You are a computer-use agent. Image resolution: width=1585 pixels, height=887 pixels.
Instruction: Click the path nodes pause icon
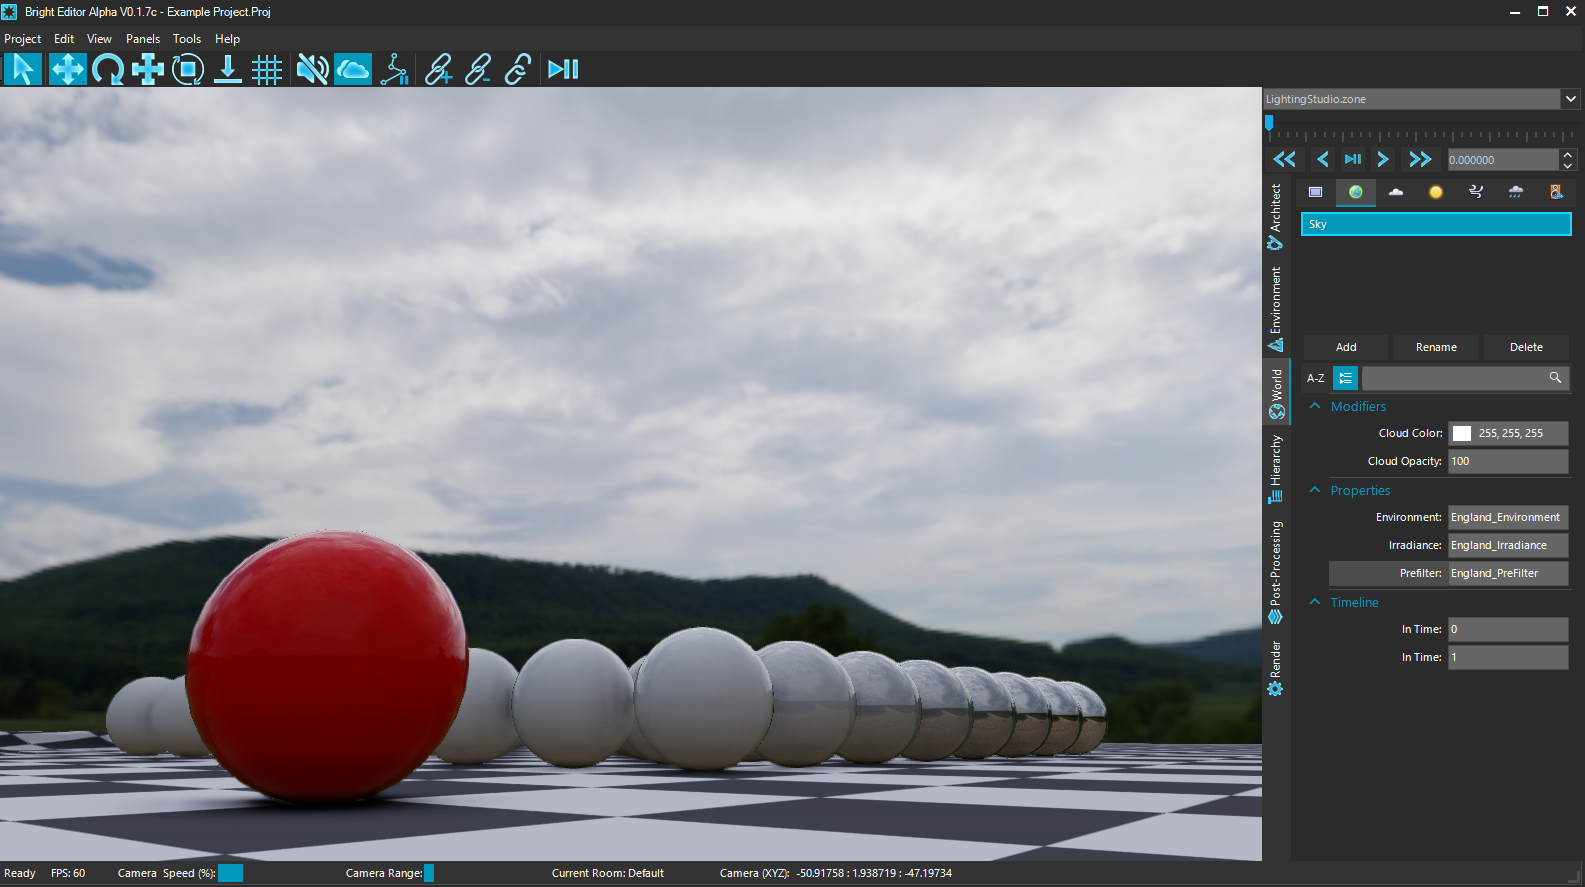pyautogui.click(x=395, y=69)
